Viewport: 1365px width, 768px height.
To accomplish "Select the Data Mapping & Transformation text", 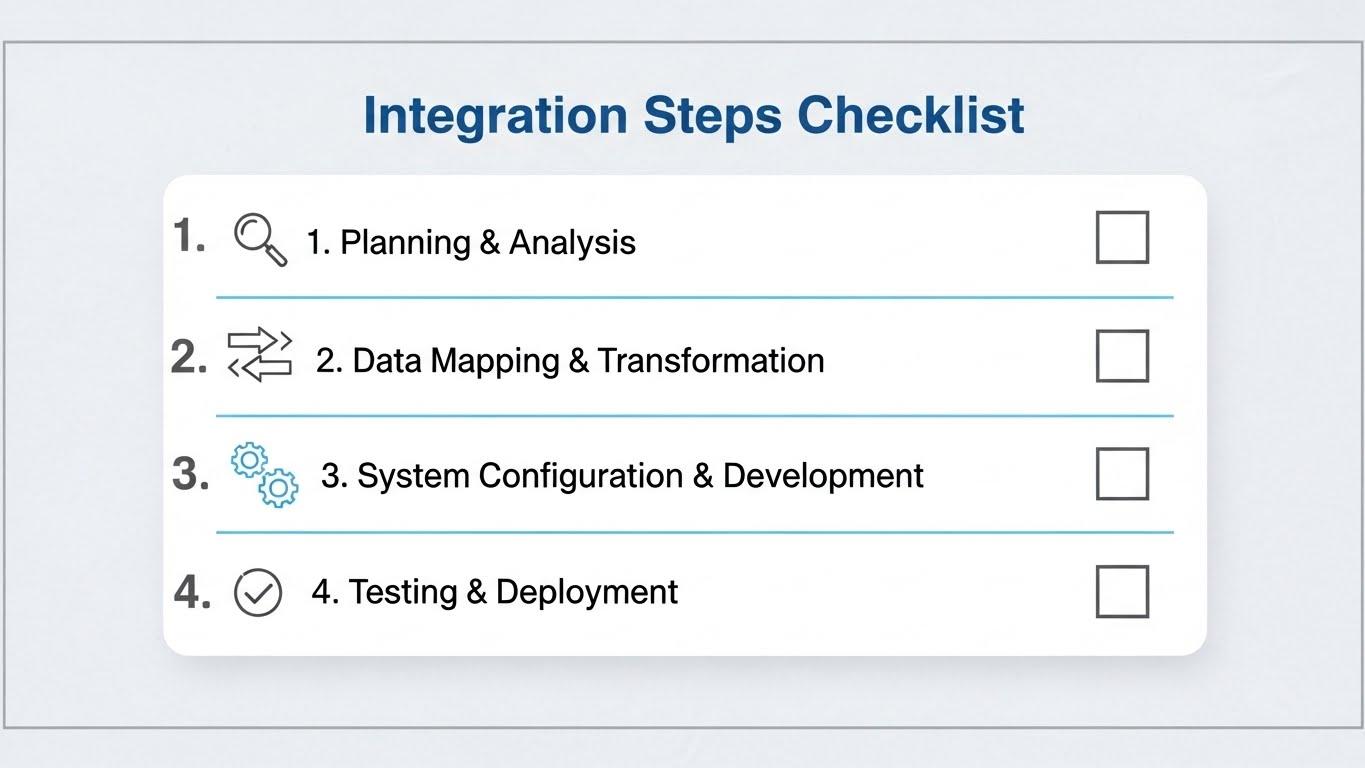I will pyautogui.click(x=570, y=360).
